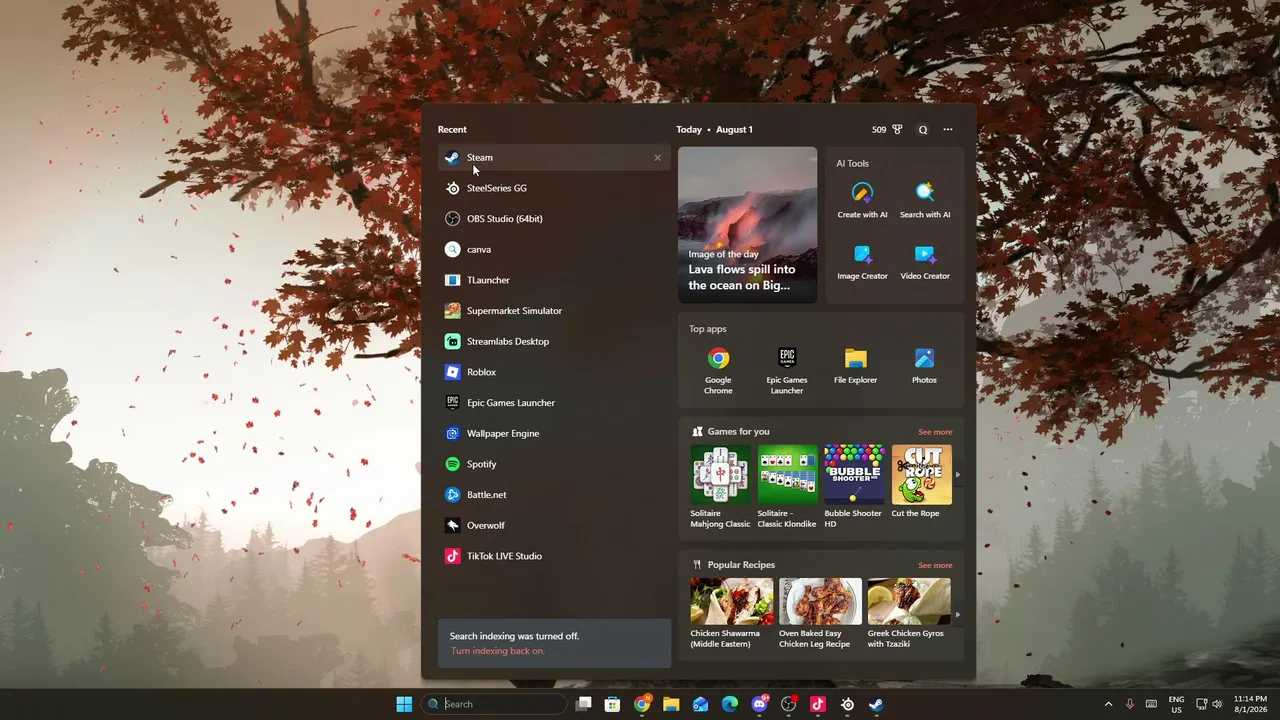
Task: Click the taskbar Search box
Action: click(x=494, y=704)
